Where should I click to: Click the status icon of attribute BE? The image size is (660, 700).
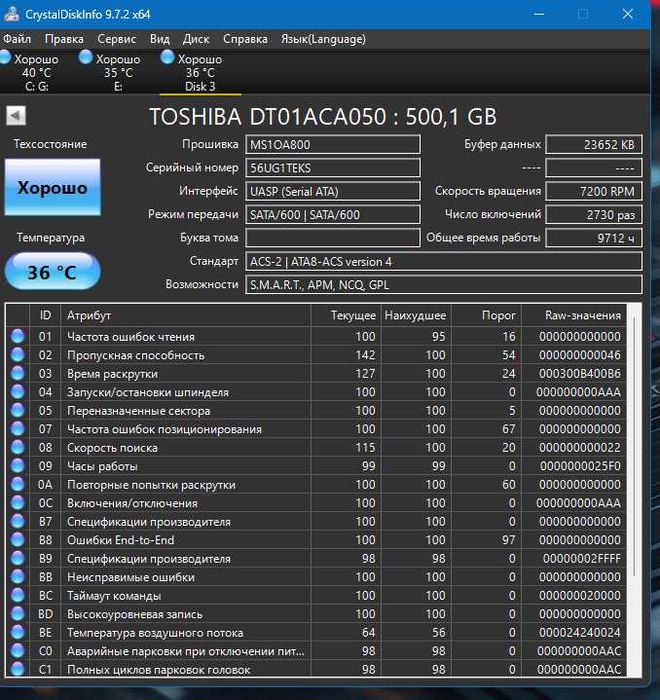[17, 633]
